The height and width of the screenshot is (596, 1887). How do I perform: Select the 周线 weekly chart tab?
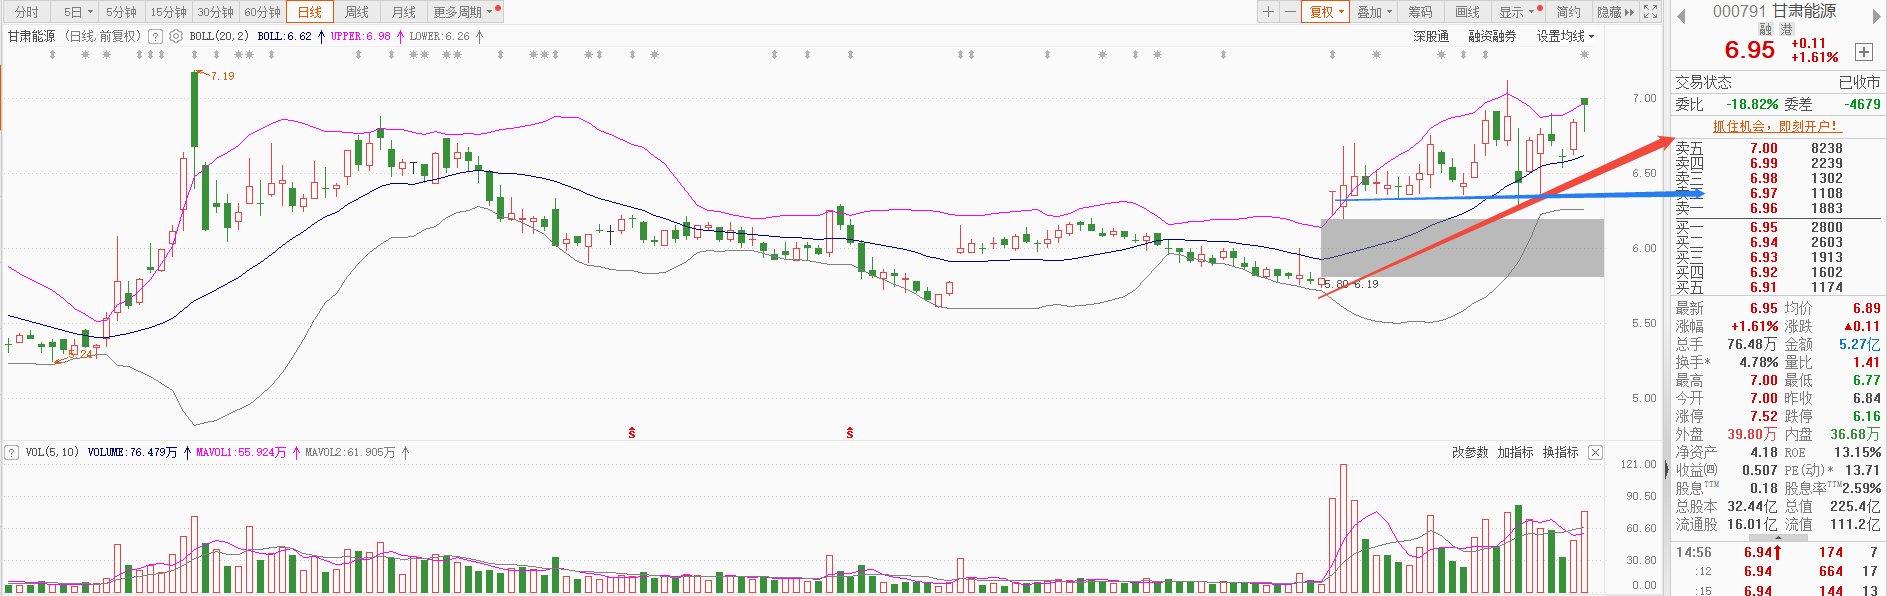pos(357,12)
